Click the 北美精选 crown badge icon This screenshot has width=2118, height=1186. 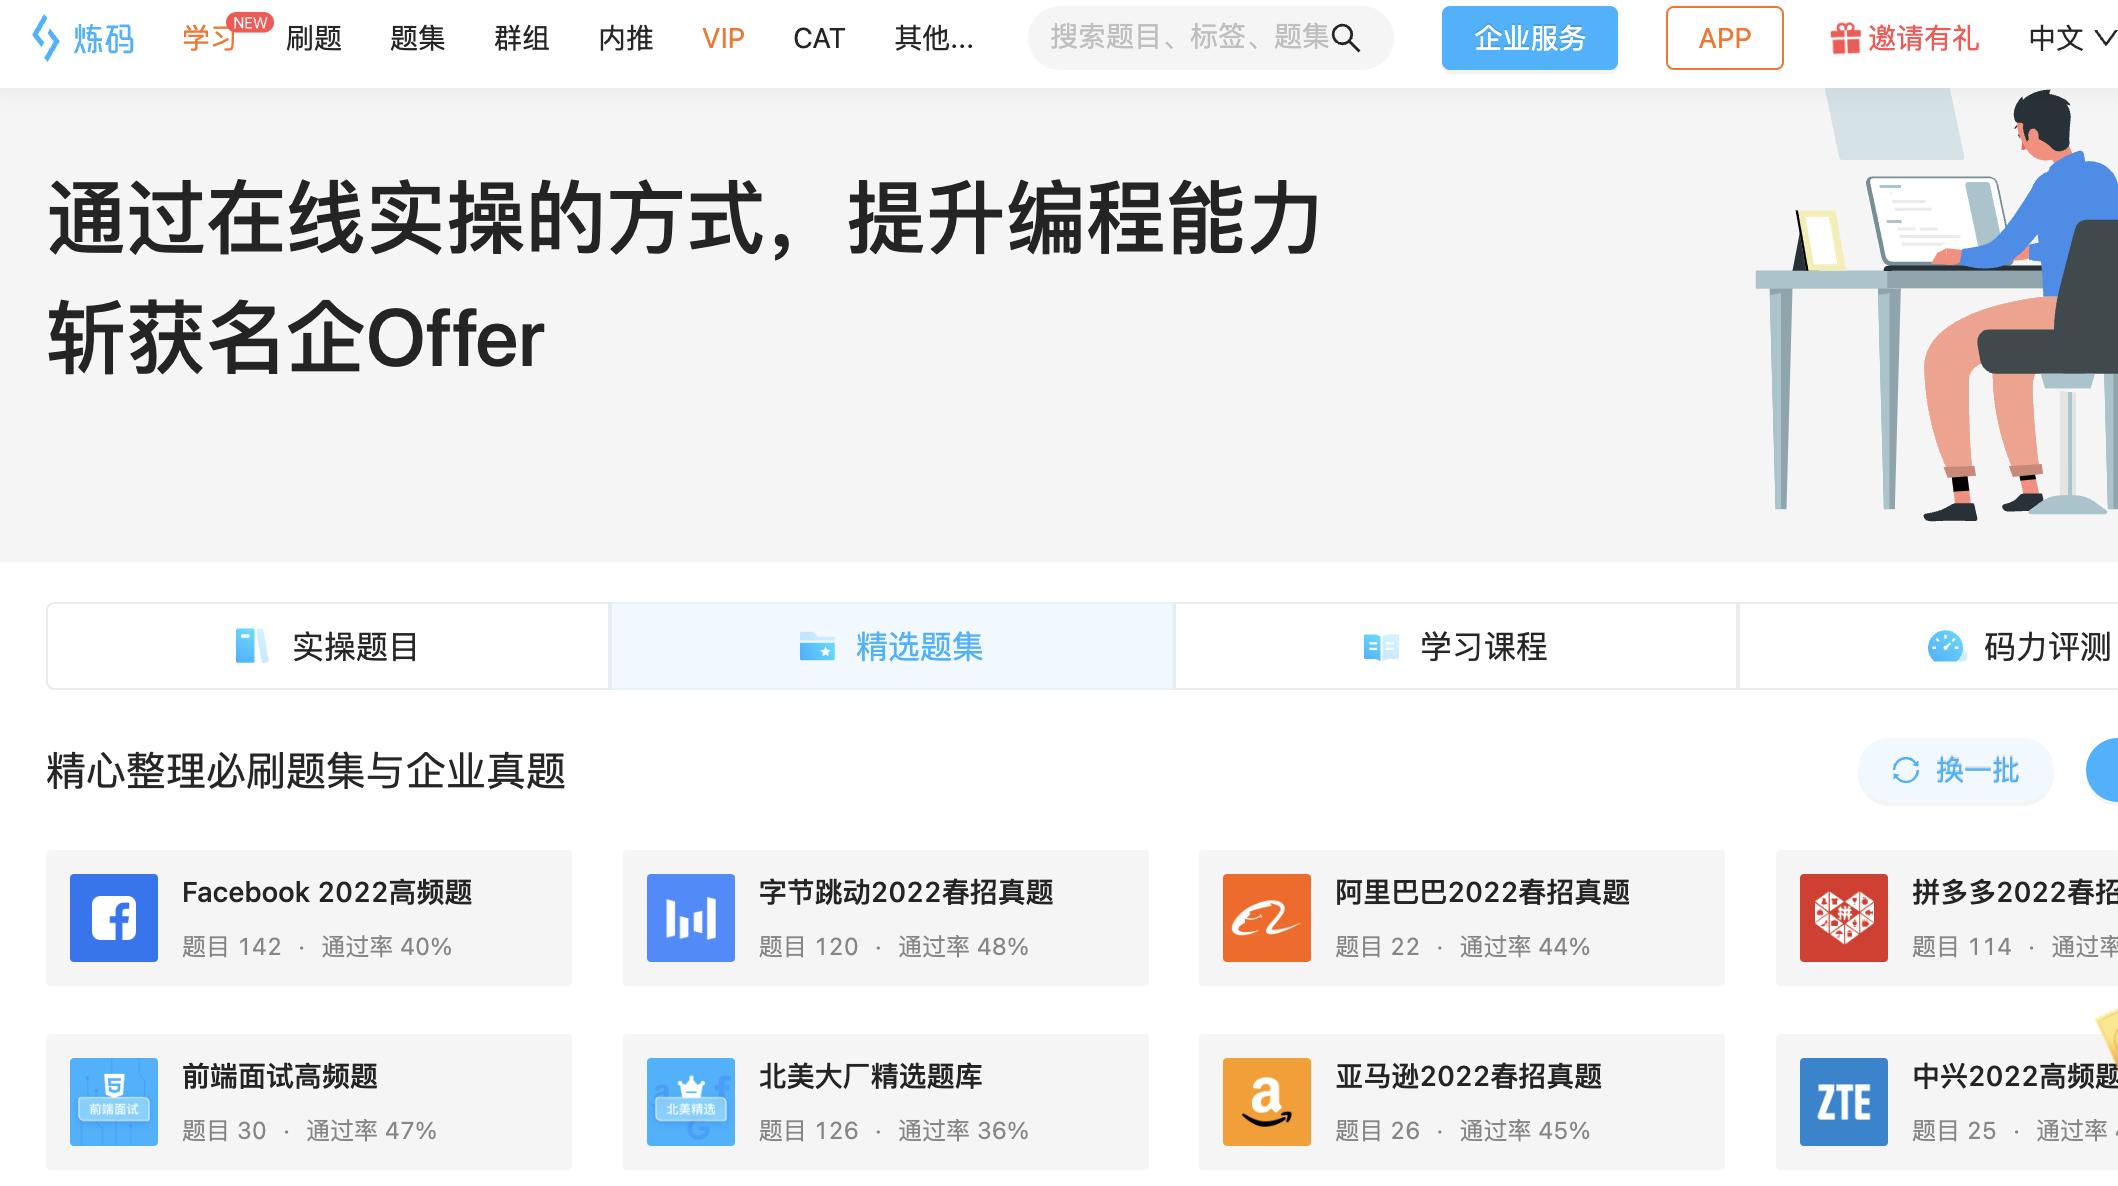pyautogui.click(x=689, y=1101)
